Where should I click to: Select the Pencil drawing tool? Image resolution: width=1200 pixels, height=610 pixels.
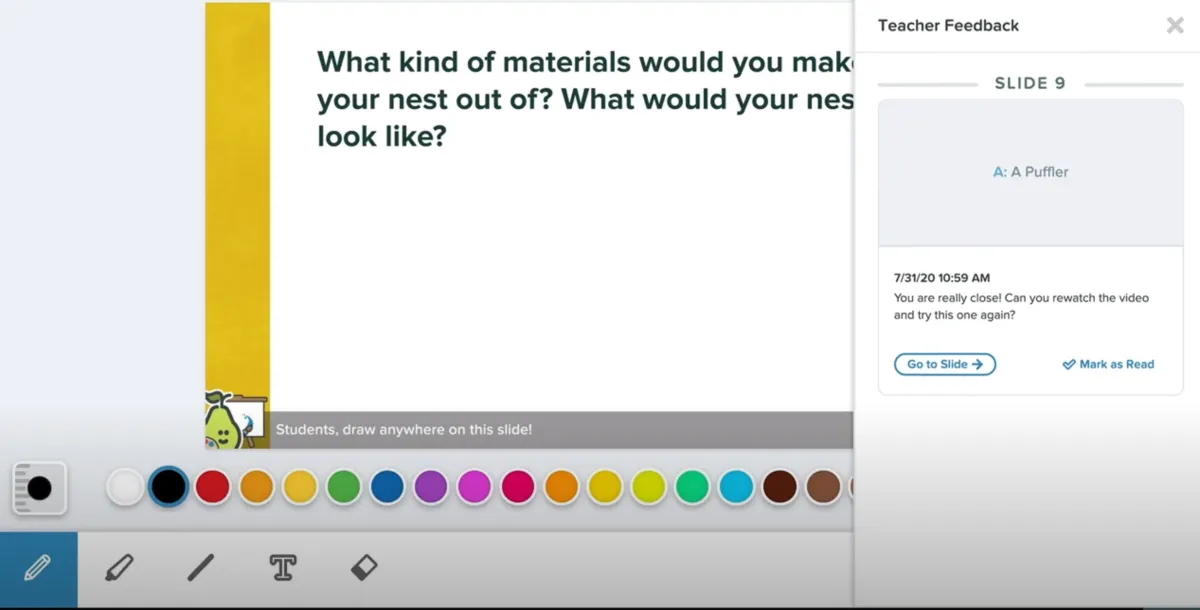[38, 569]
